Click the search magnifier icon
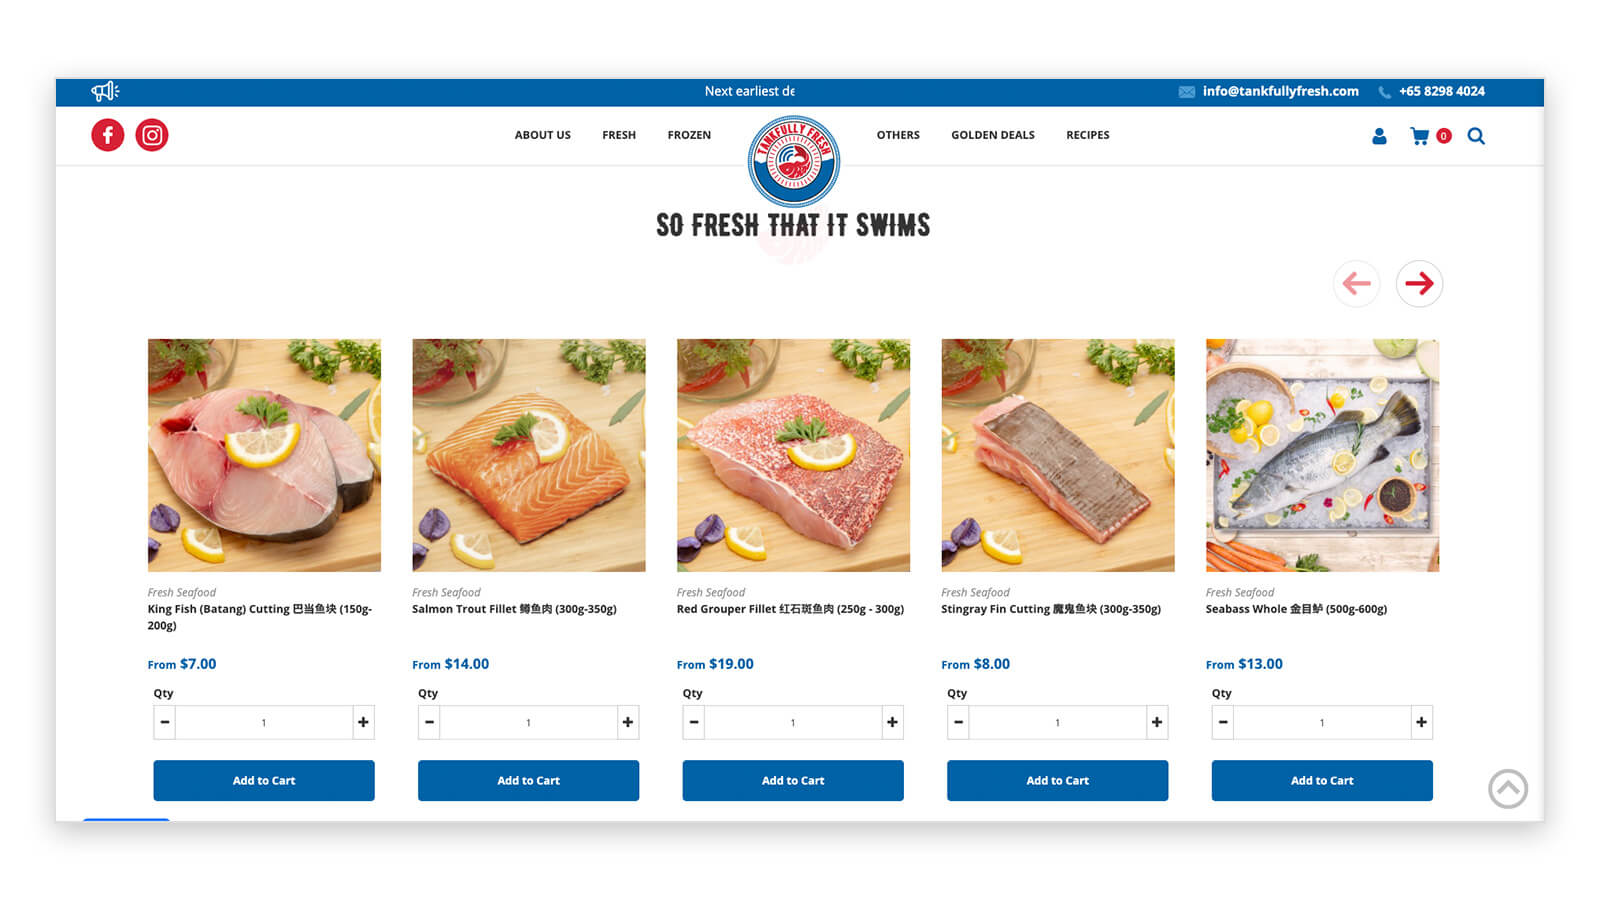 coord(1476,136)
